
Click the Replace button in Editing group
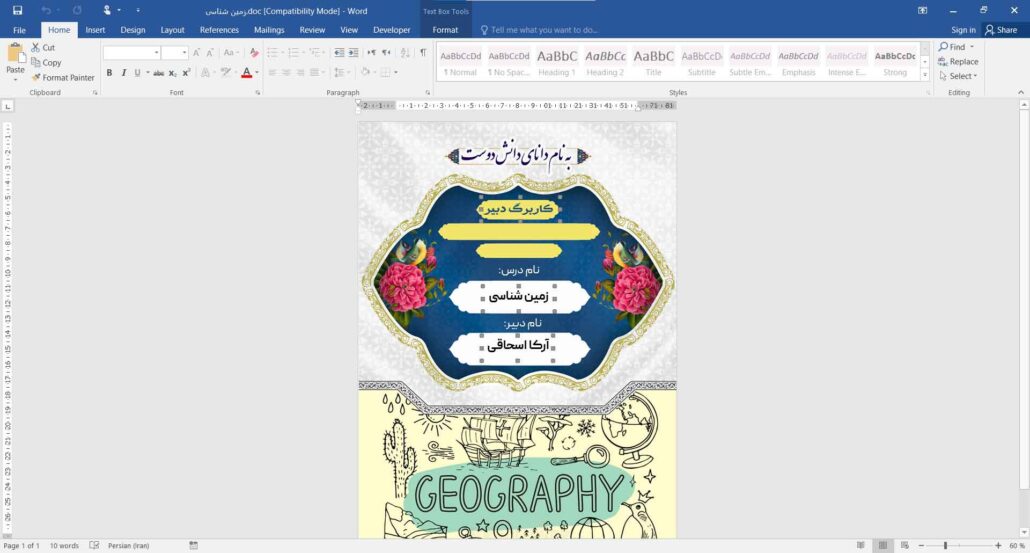pos(957,61)
